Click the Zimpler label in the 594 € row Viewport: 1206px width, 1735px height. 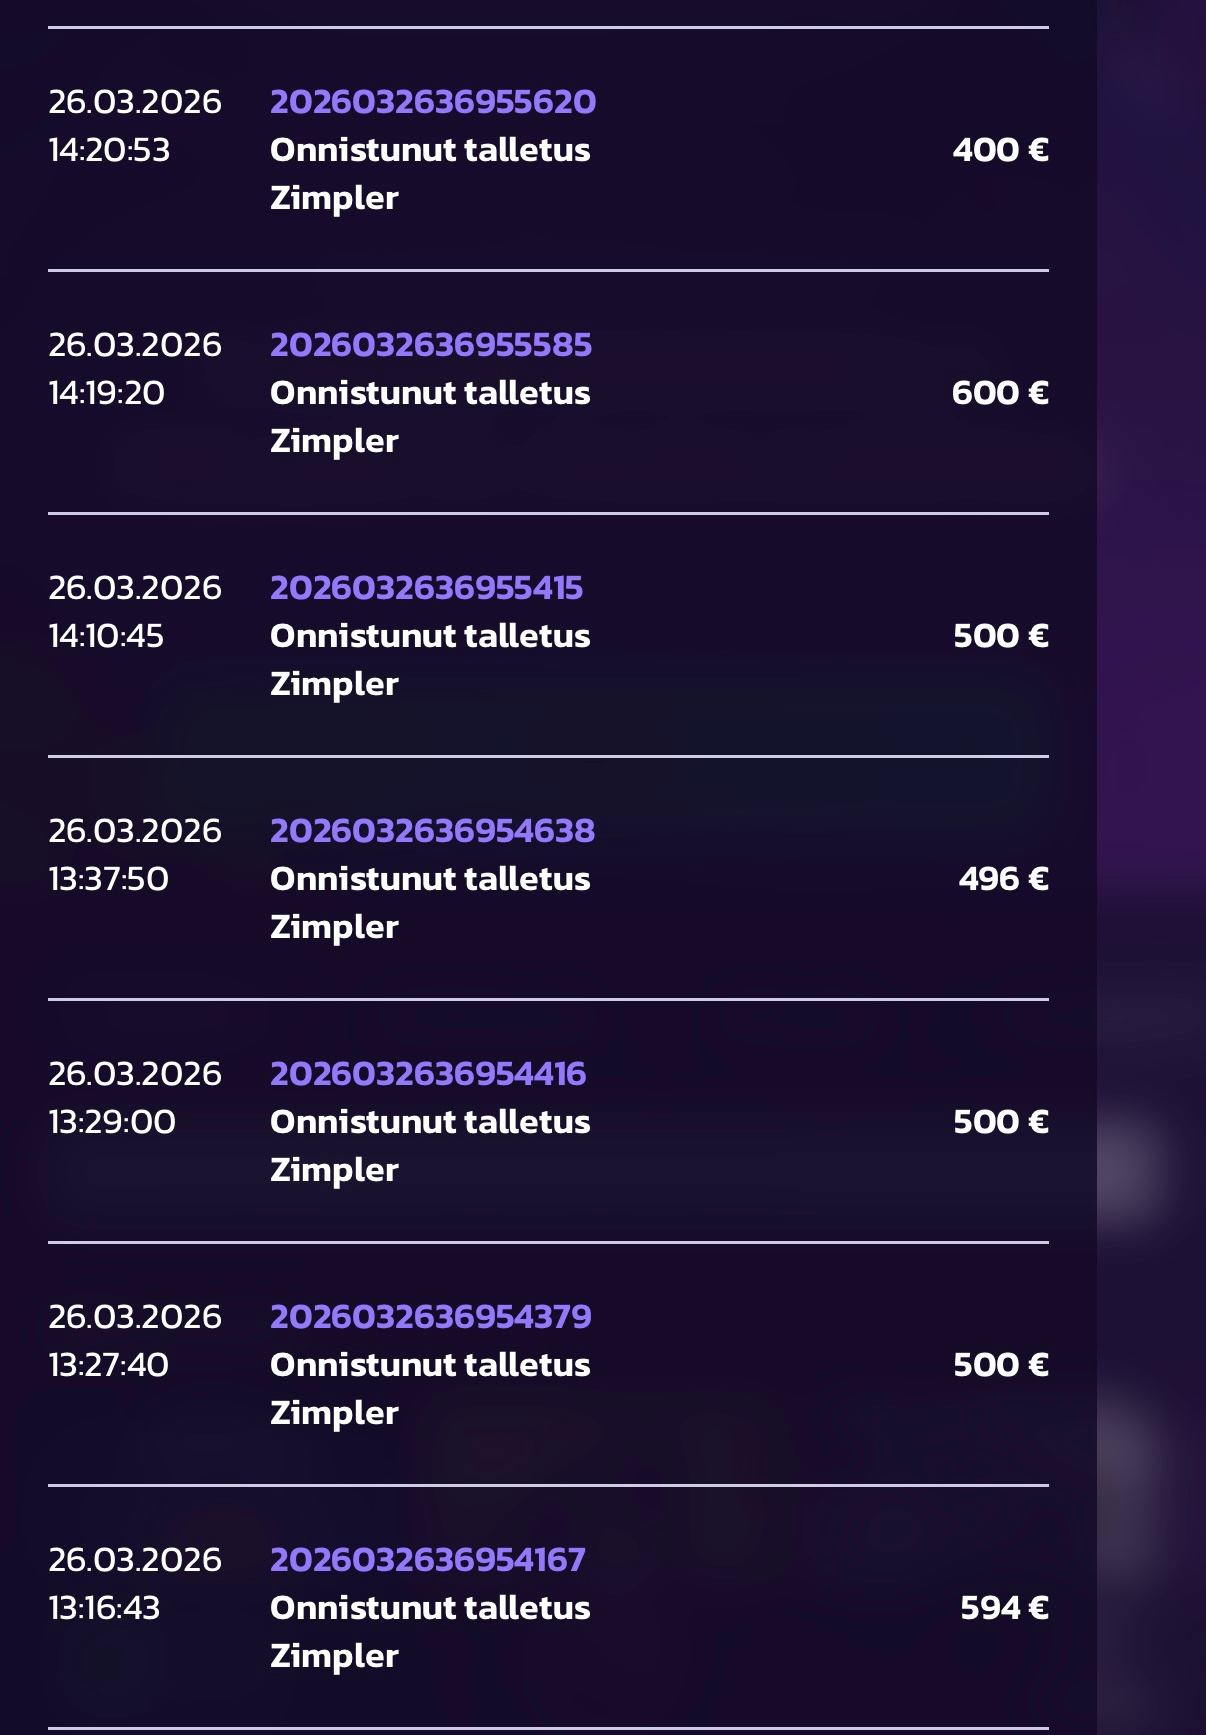coord(334,1656)
